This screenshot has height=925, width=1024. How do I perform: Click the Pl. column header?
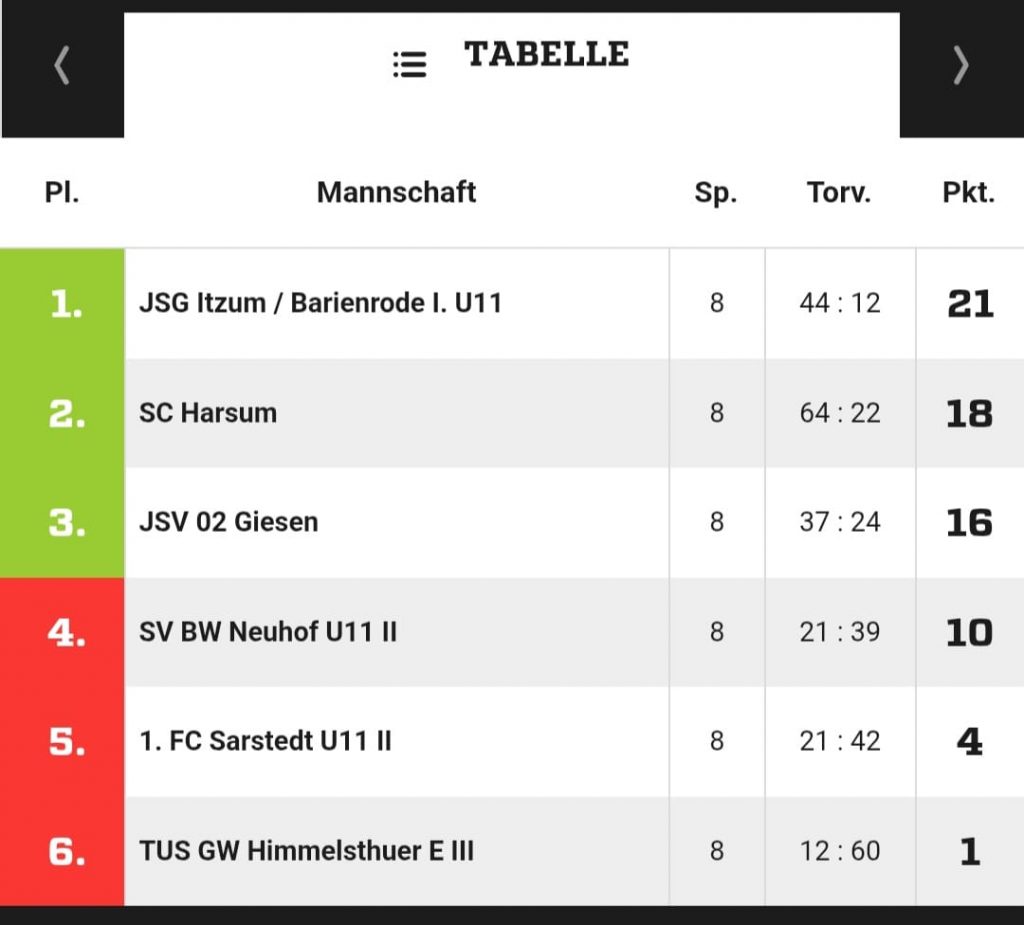coord(62,192)
